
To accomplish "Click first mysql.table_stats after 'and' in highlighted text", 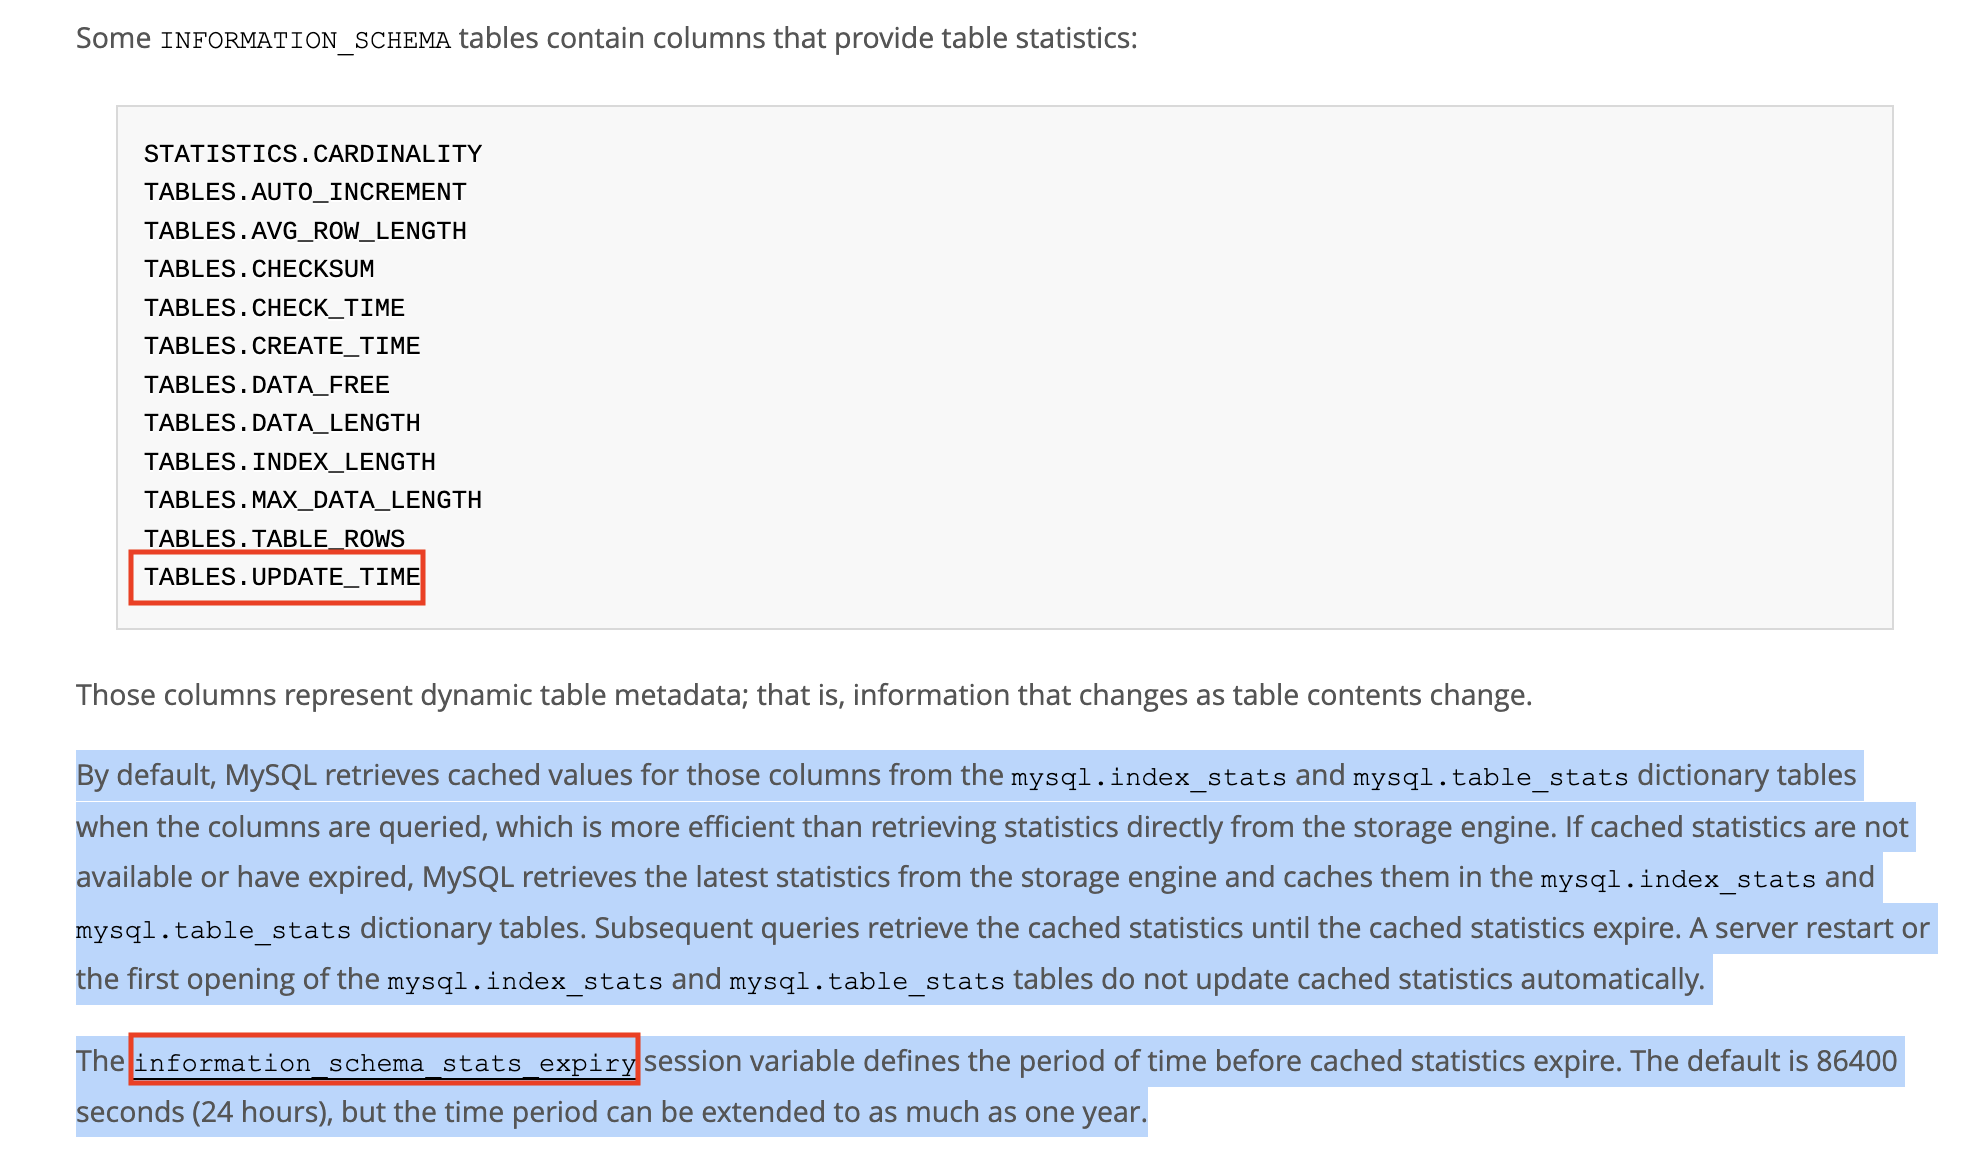I will click(x=1491, y=777).
